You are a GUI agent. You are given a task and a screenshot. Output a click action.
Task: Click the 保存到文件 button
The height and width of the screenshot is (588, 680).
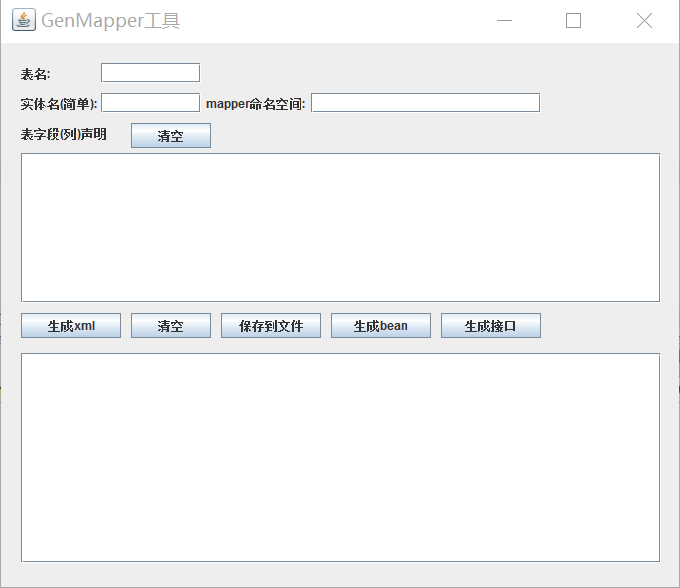pyautogui.click(x=270, y=326)
